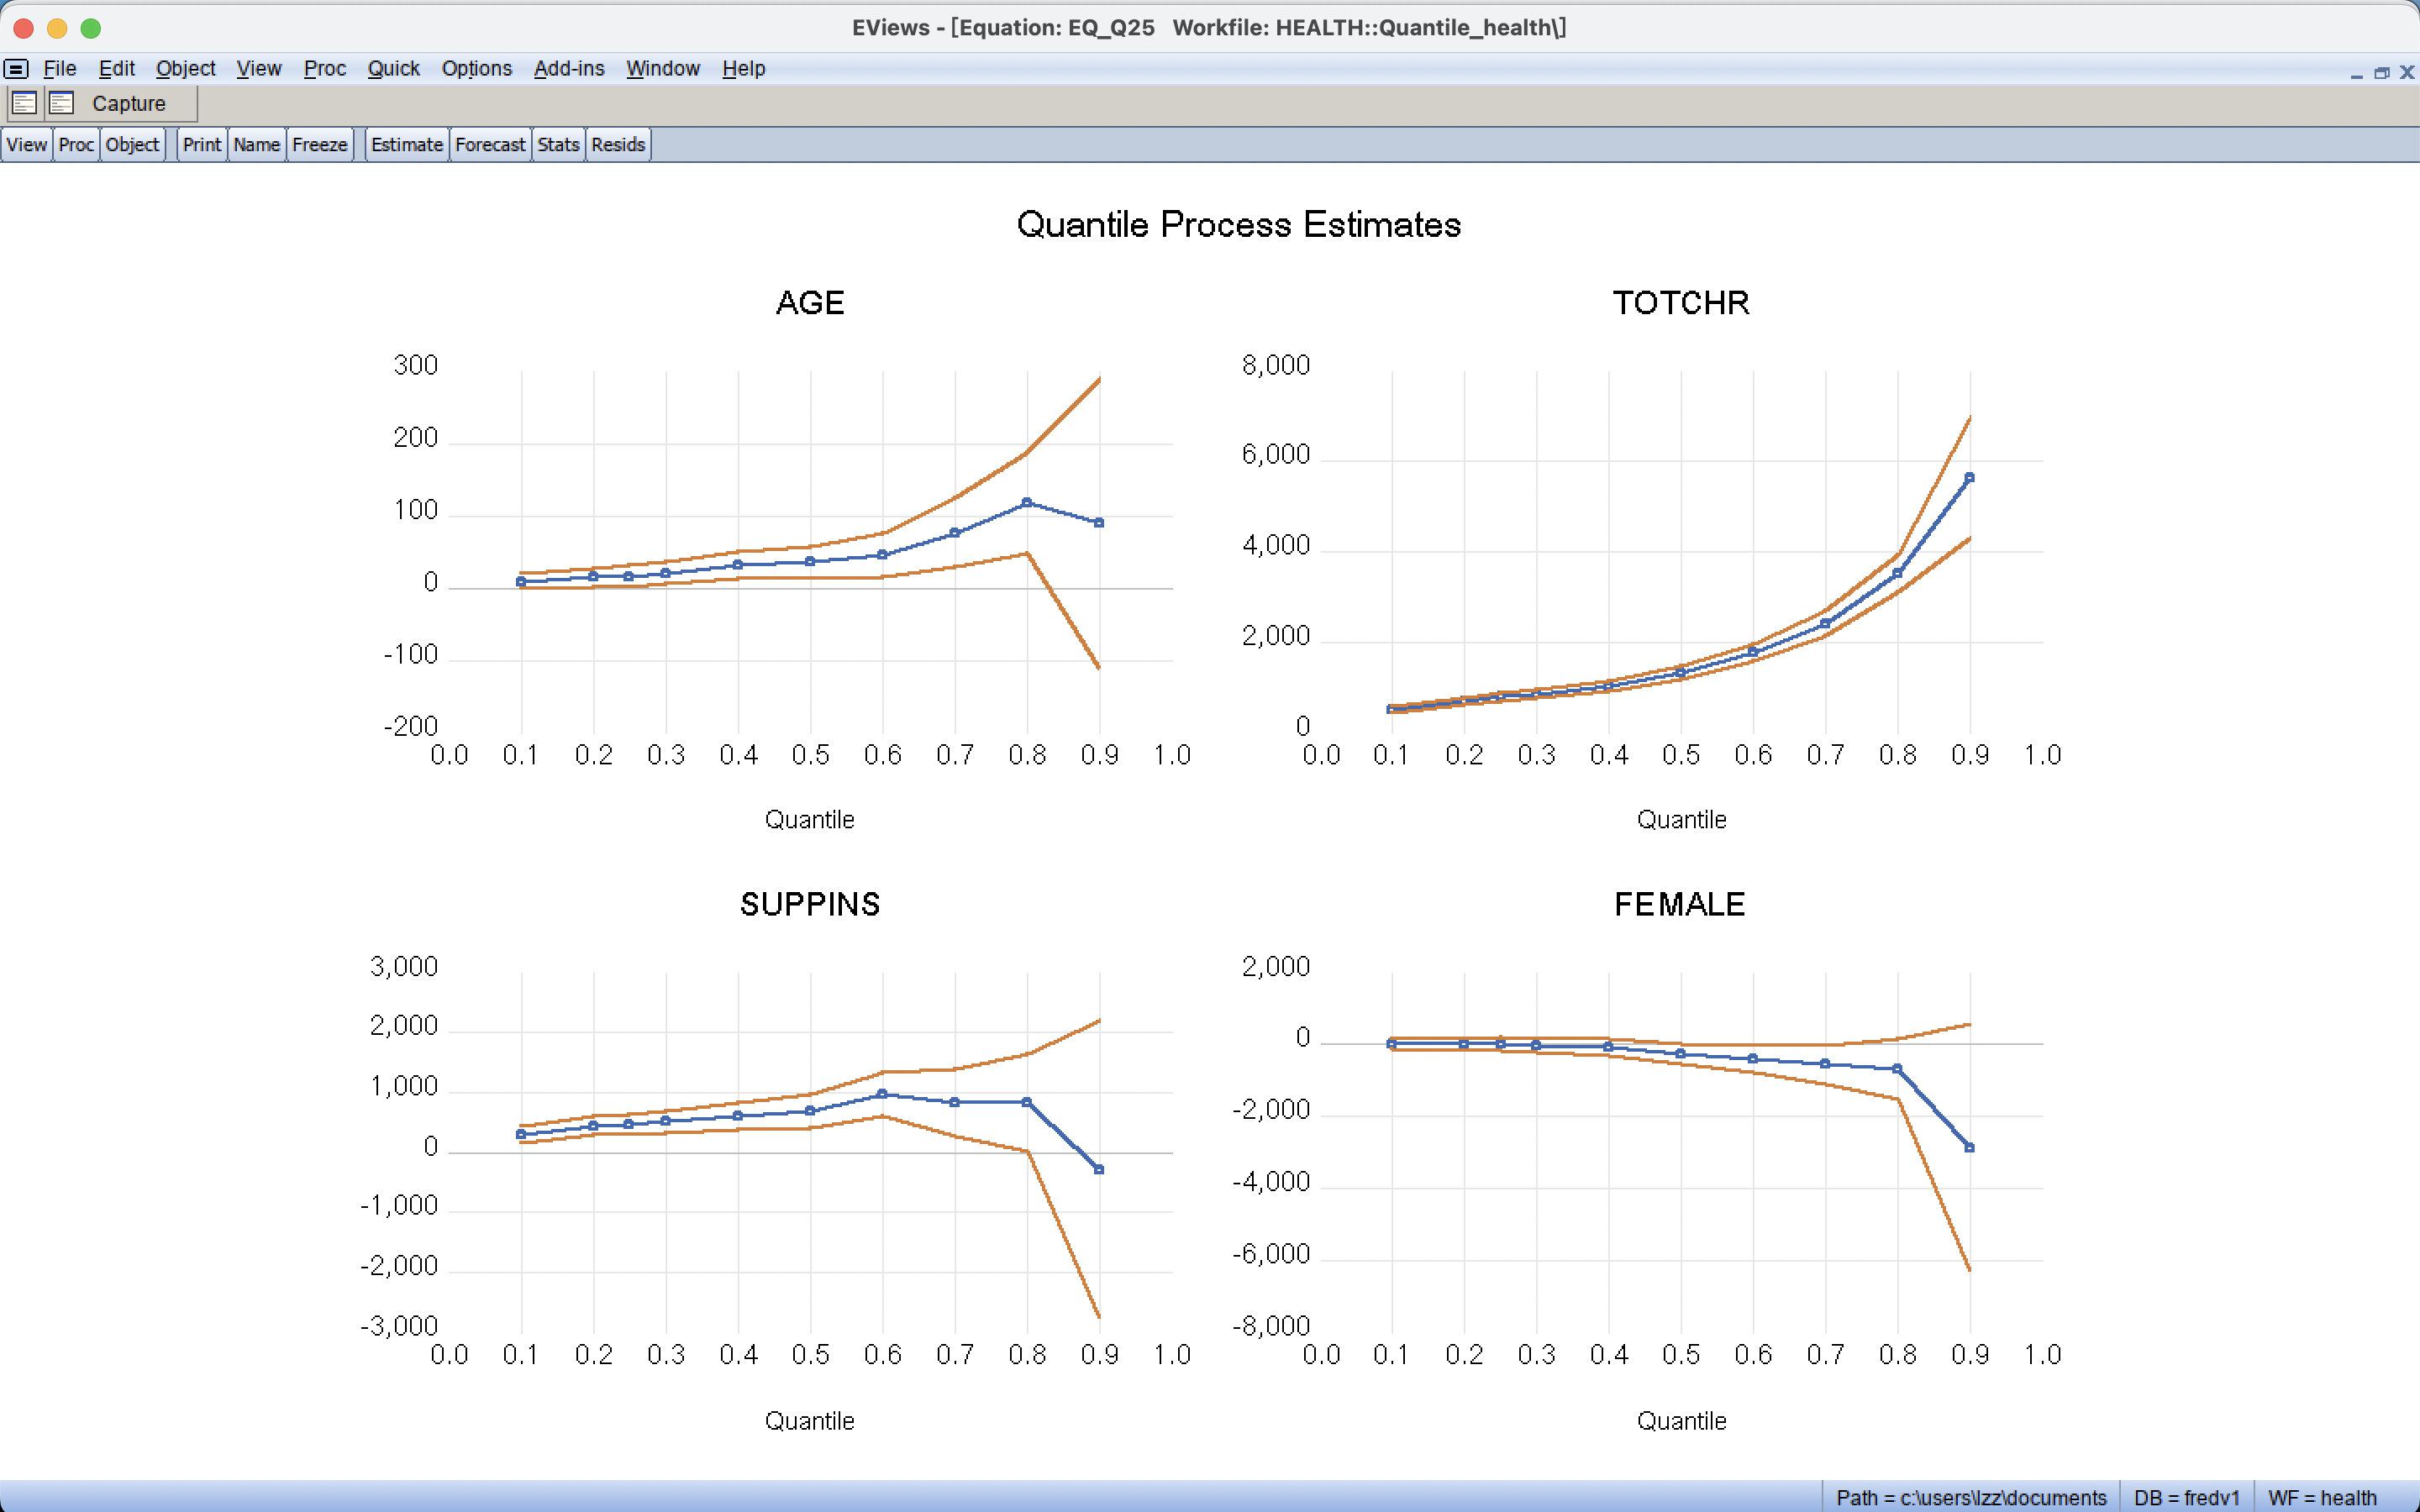Click the WF = health status field
The width and height of the screenshot is (2420, 1512).
coord(2321,1497)
